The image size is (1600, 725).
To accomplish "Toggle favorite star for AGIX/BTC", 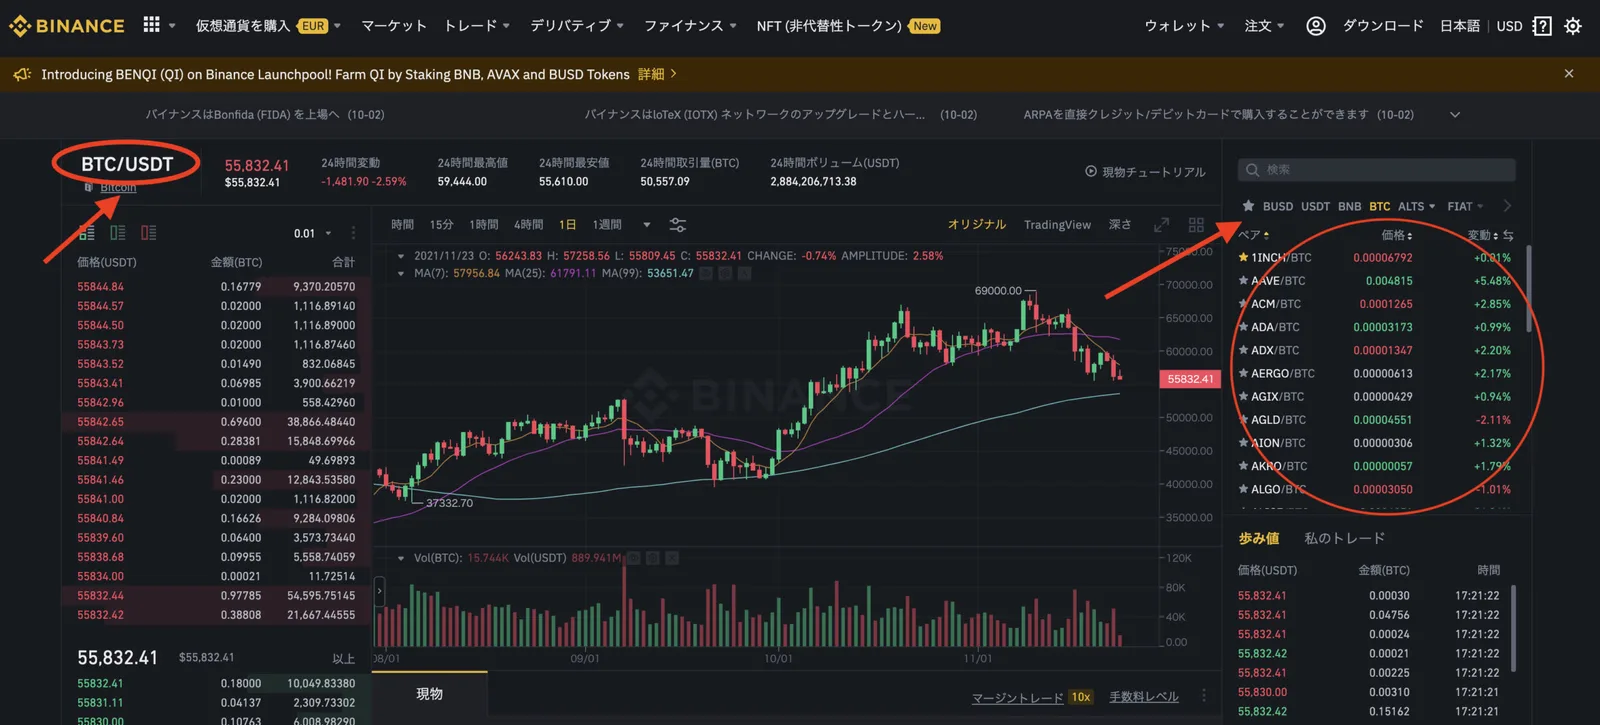I will (x=1243, y=396).
